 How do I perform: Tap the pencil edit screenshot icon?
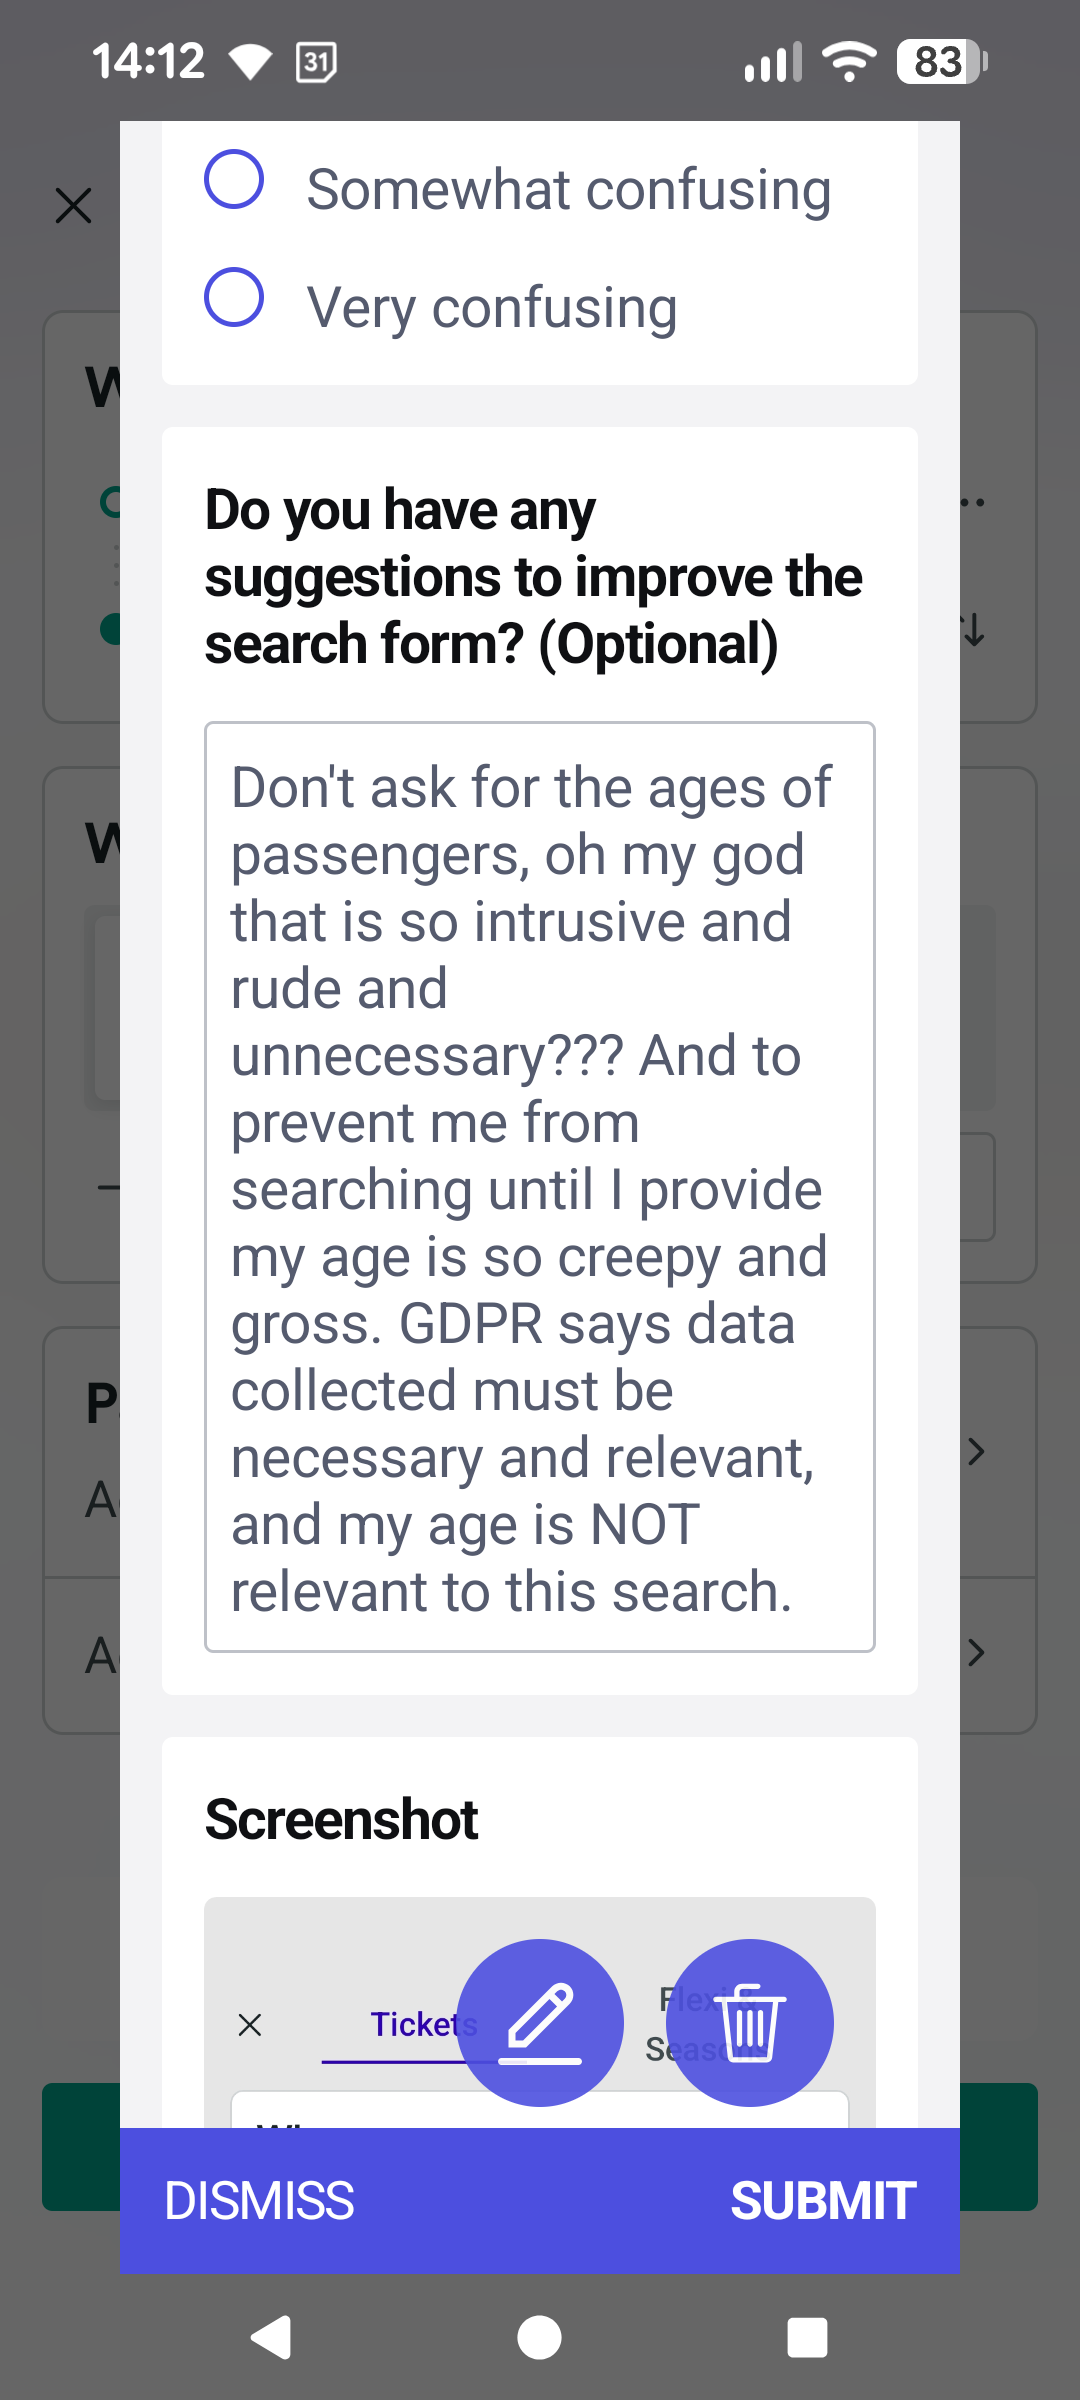click(540, 2022)
